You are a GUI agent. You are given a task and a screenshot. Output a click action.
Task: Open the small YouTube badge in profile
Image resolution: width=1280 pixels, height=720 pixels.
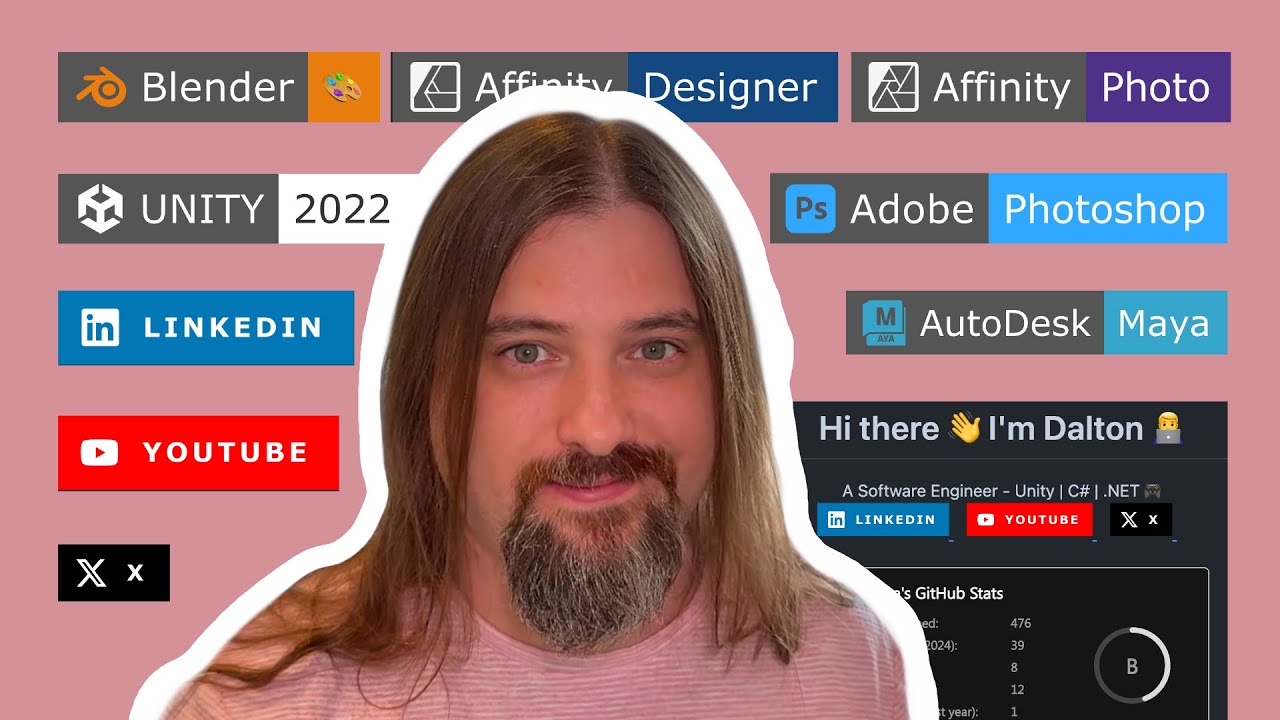[1029, 520]
